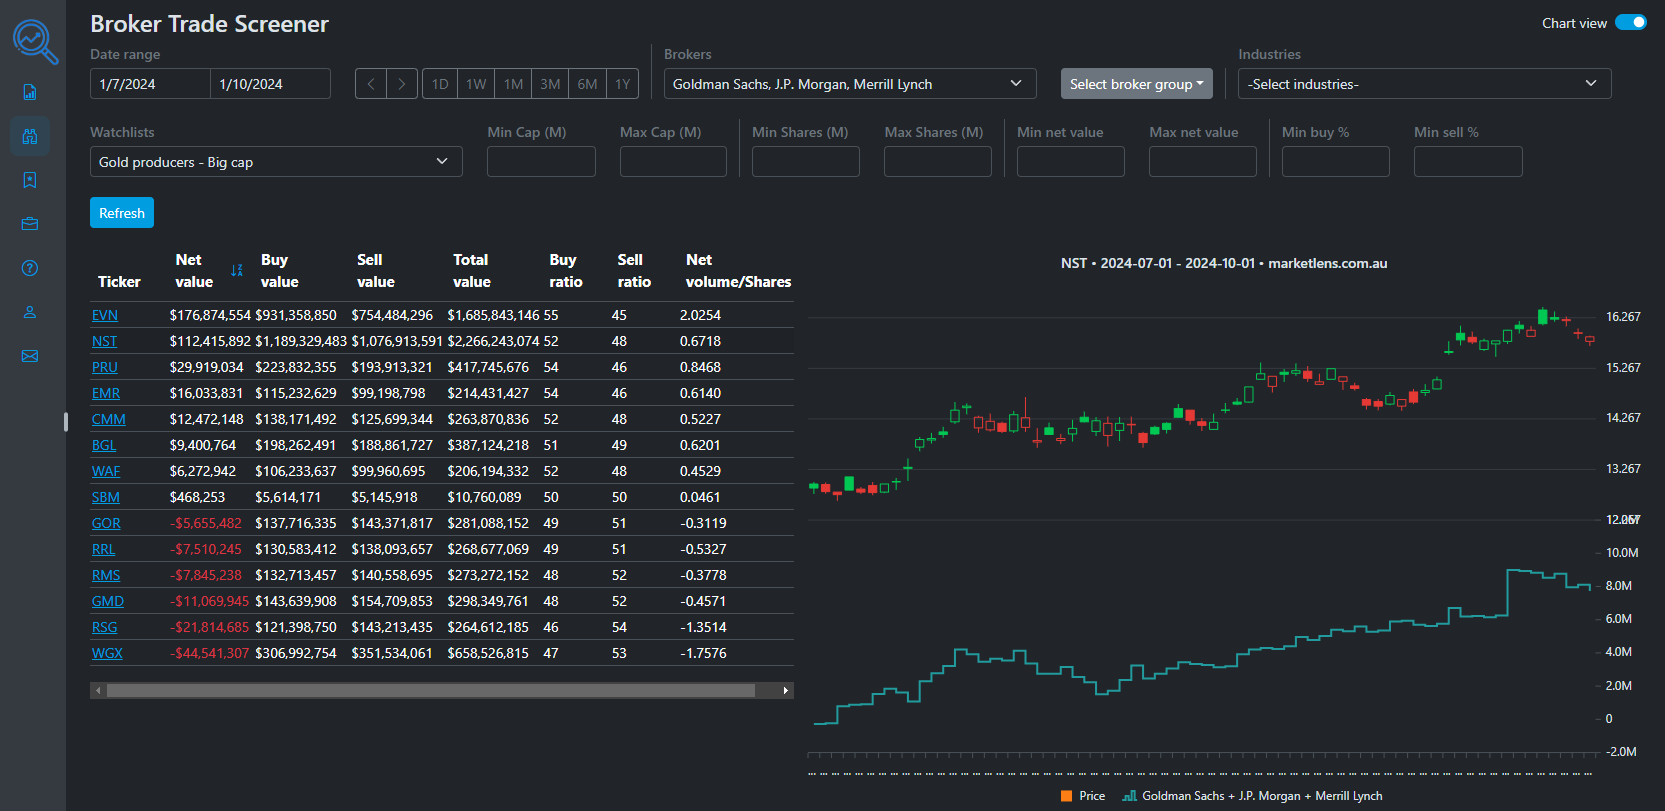Screen dimensions: 1665x811
Task: Focus the Max net value input
Action: 1203,162
